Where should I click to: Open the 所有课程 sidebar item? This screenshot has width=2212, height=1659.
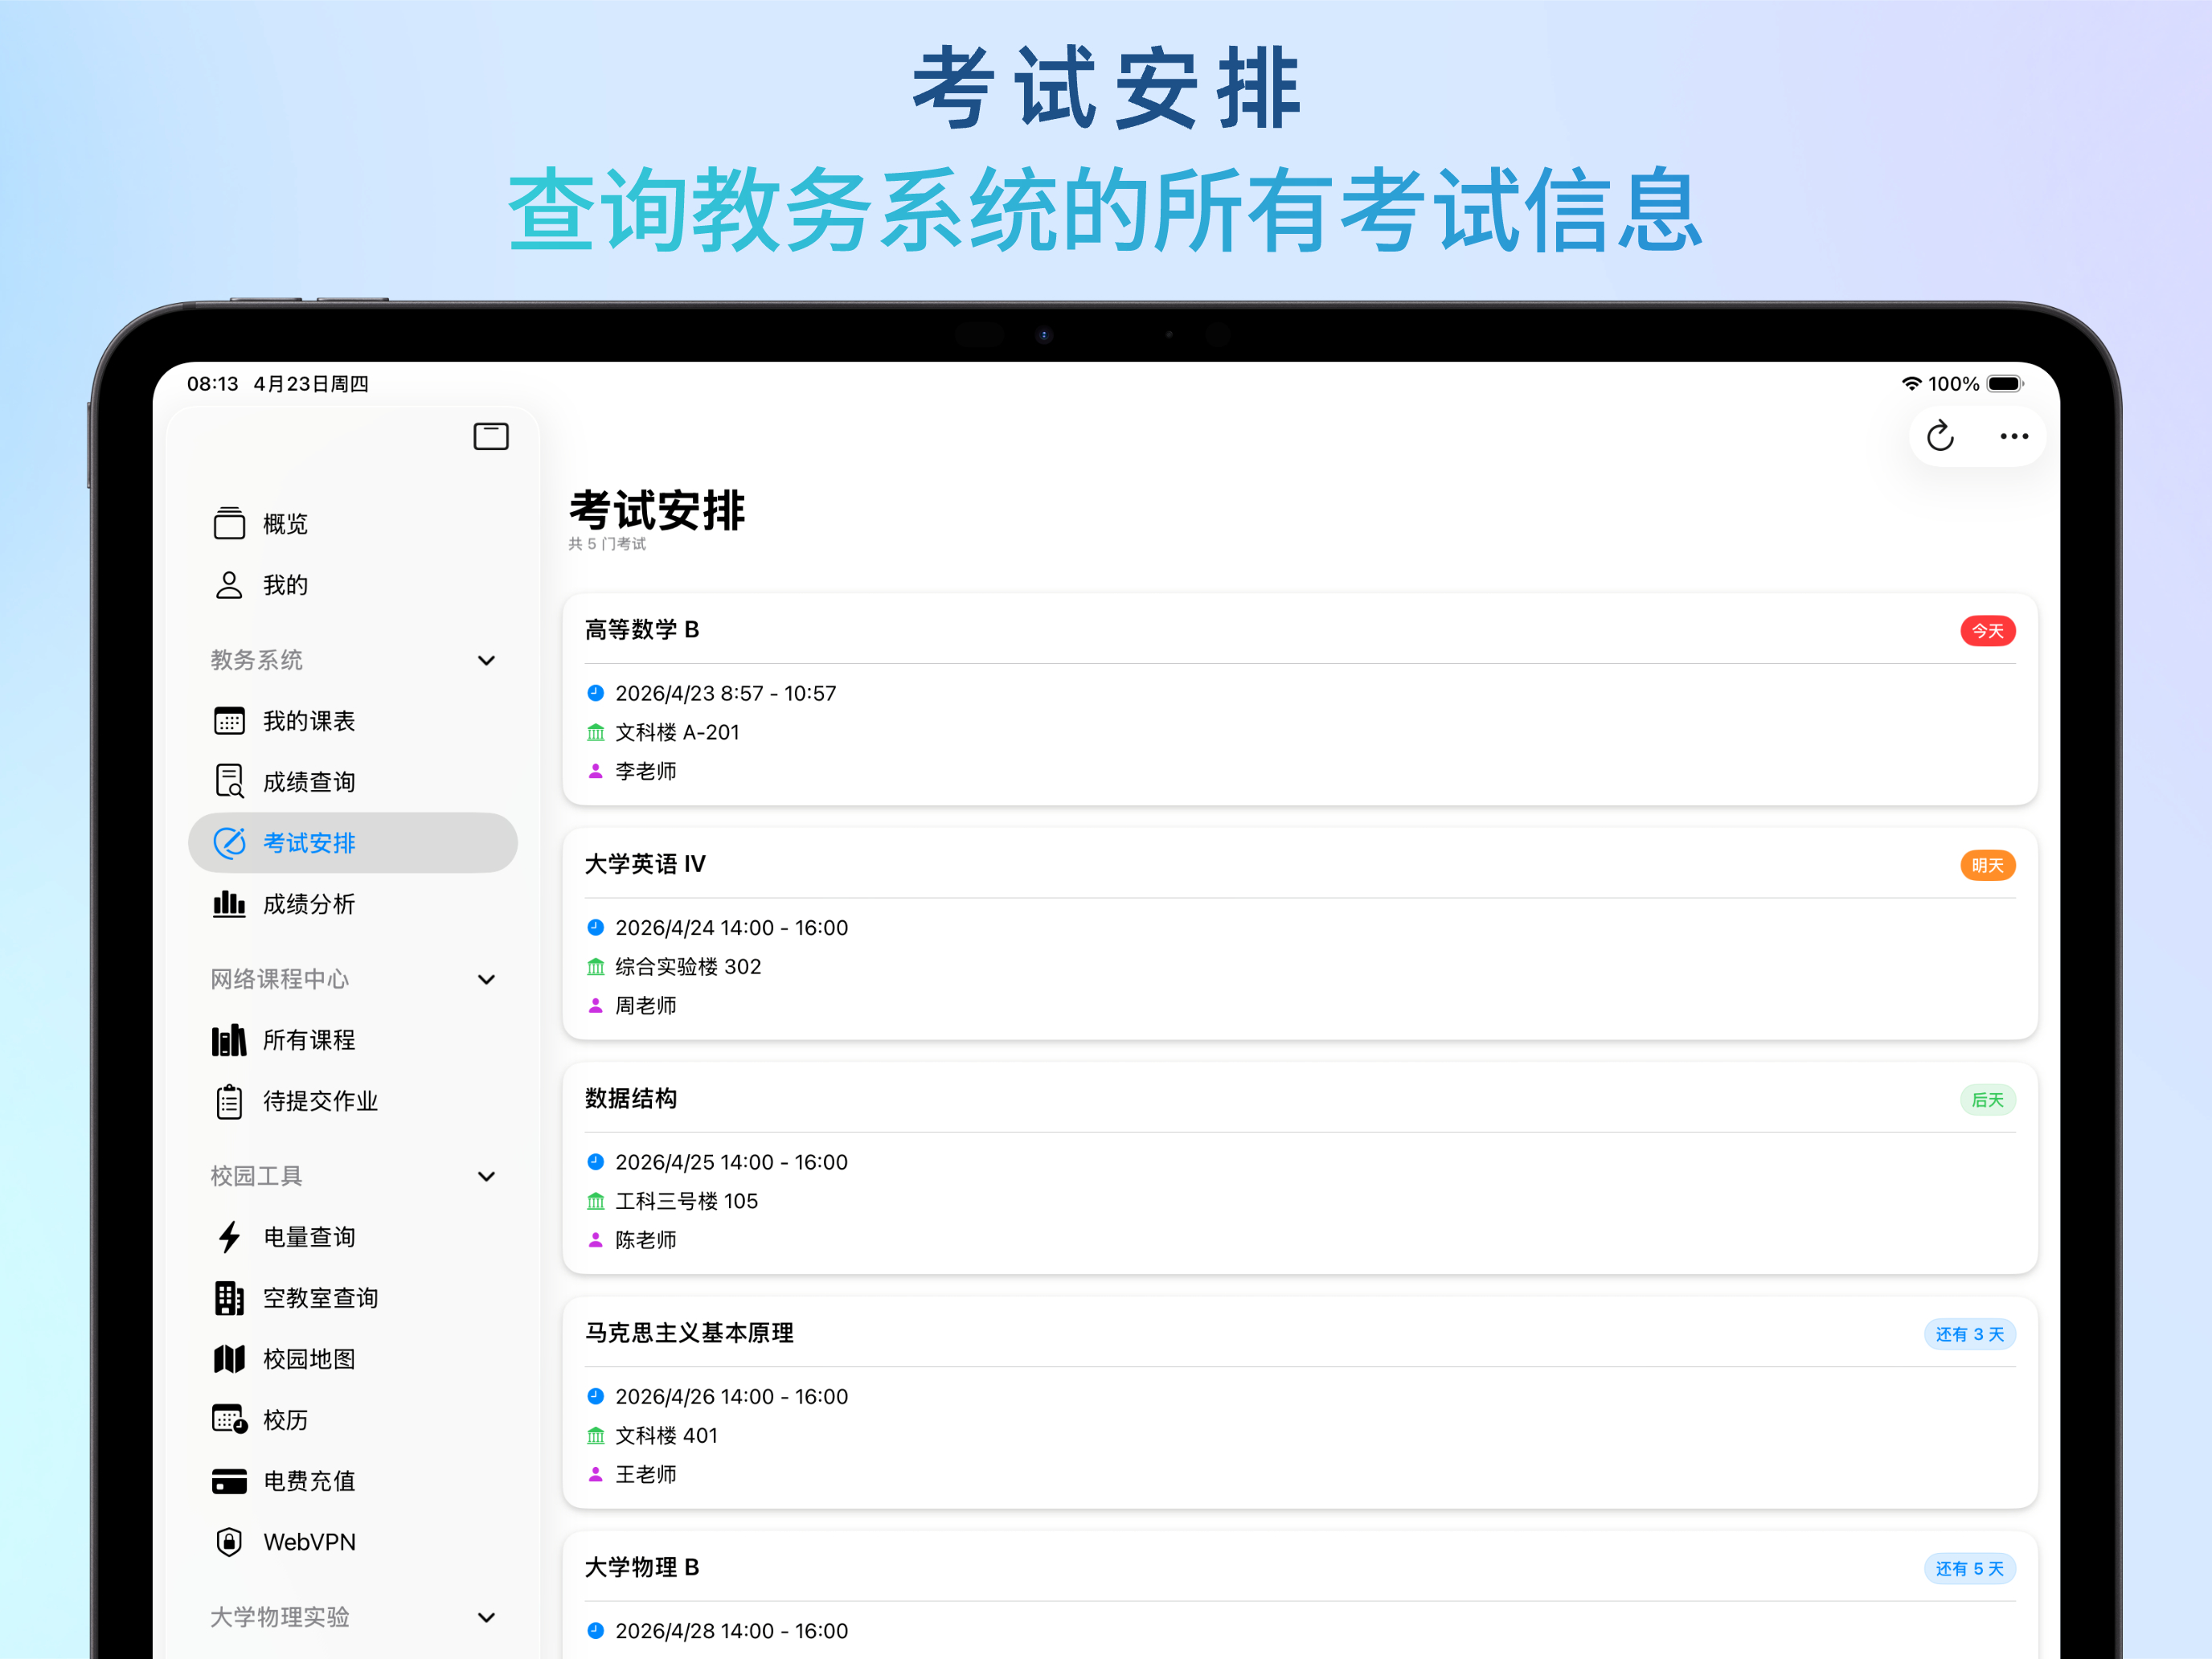(352, 1040)
